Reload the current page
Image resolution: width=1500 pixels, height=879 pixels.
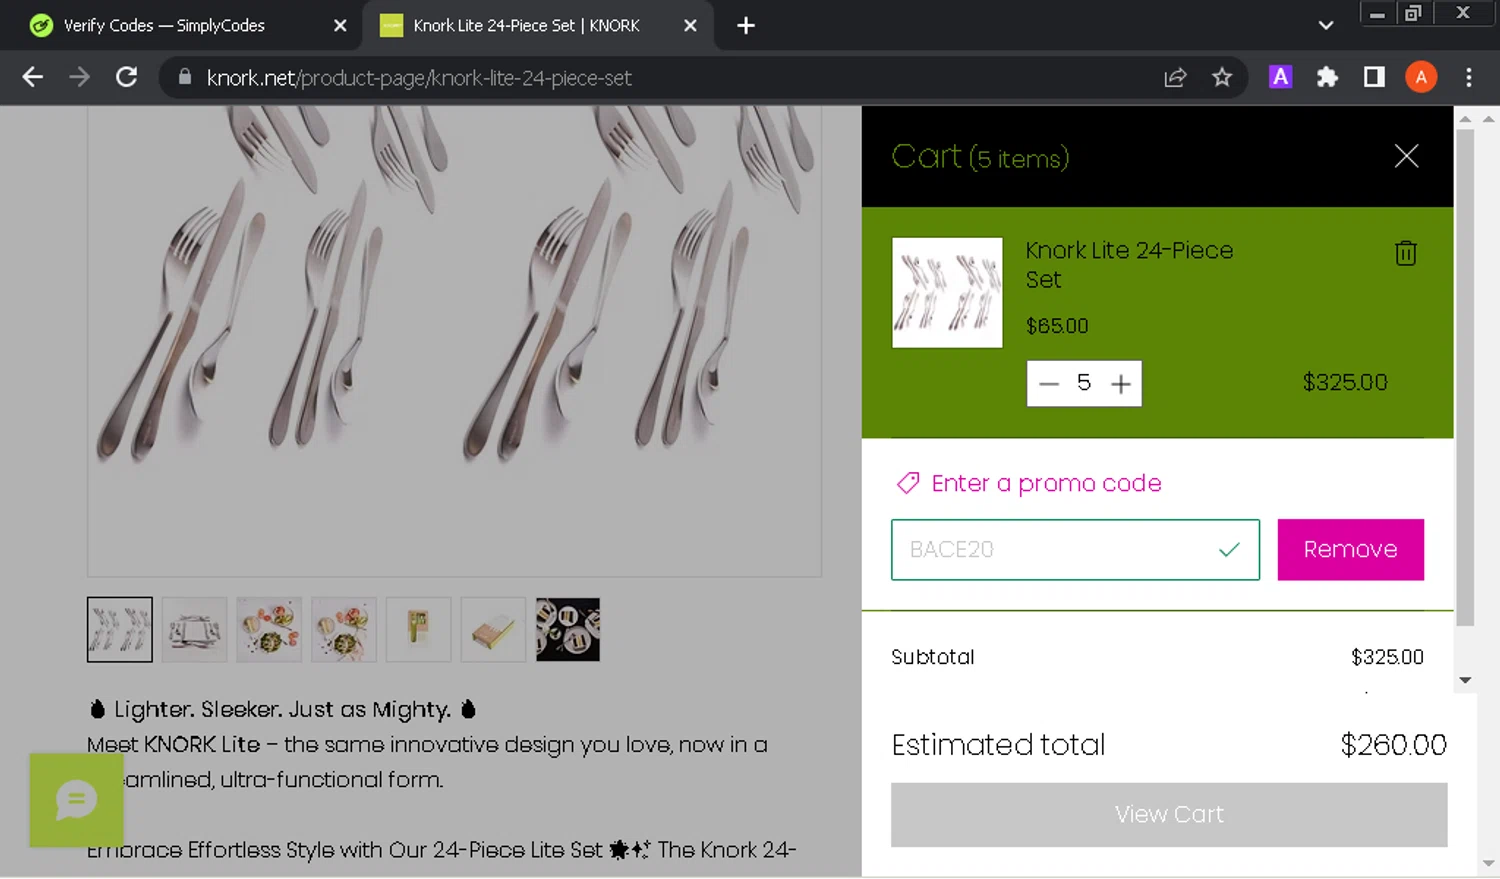(x=126, y=77)
